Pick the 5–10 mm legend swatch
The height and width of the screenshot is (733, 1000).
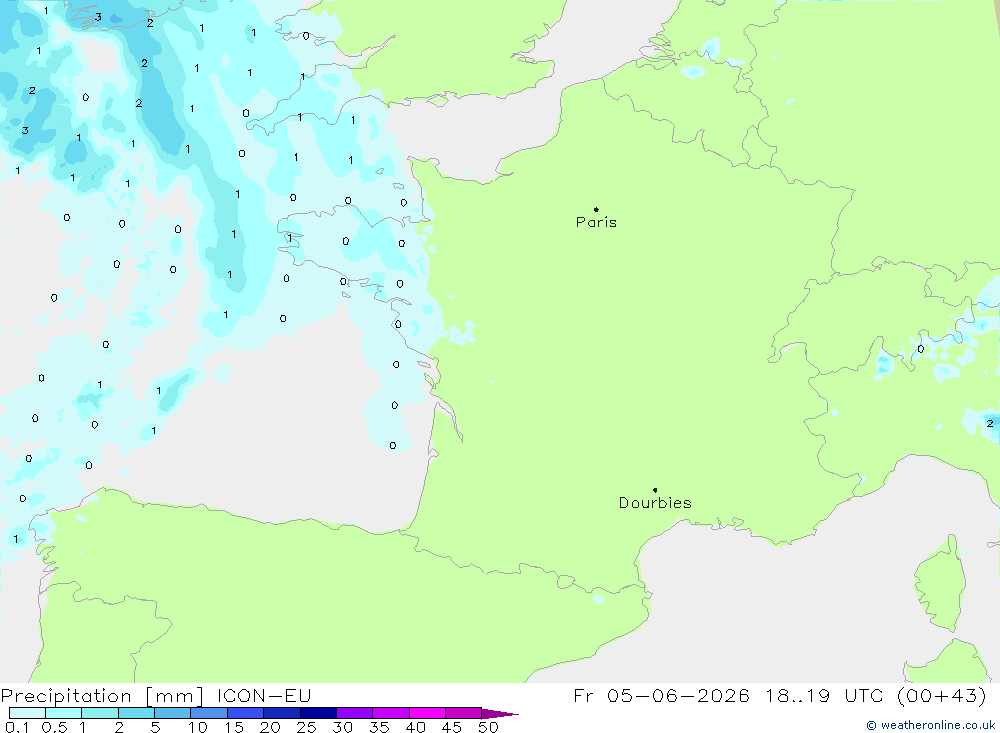(x=173, y=713)
